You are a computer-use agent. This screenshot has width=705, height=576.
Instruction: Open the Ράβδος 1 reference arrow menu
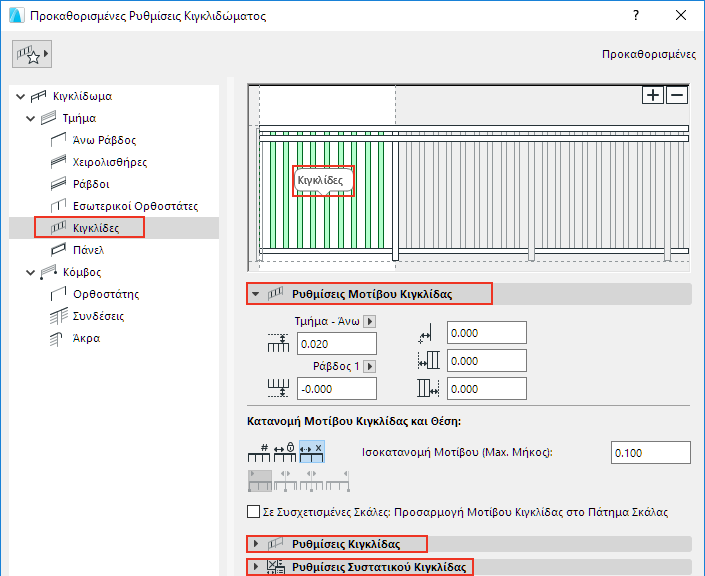click(370, 366)
